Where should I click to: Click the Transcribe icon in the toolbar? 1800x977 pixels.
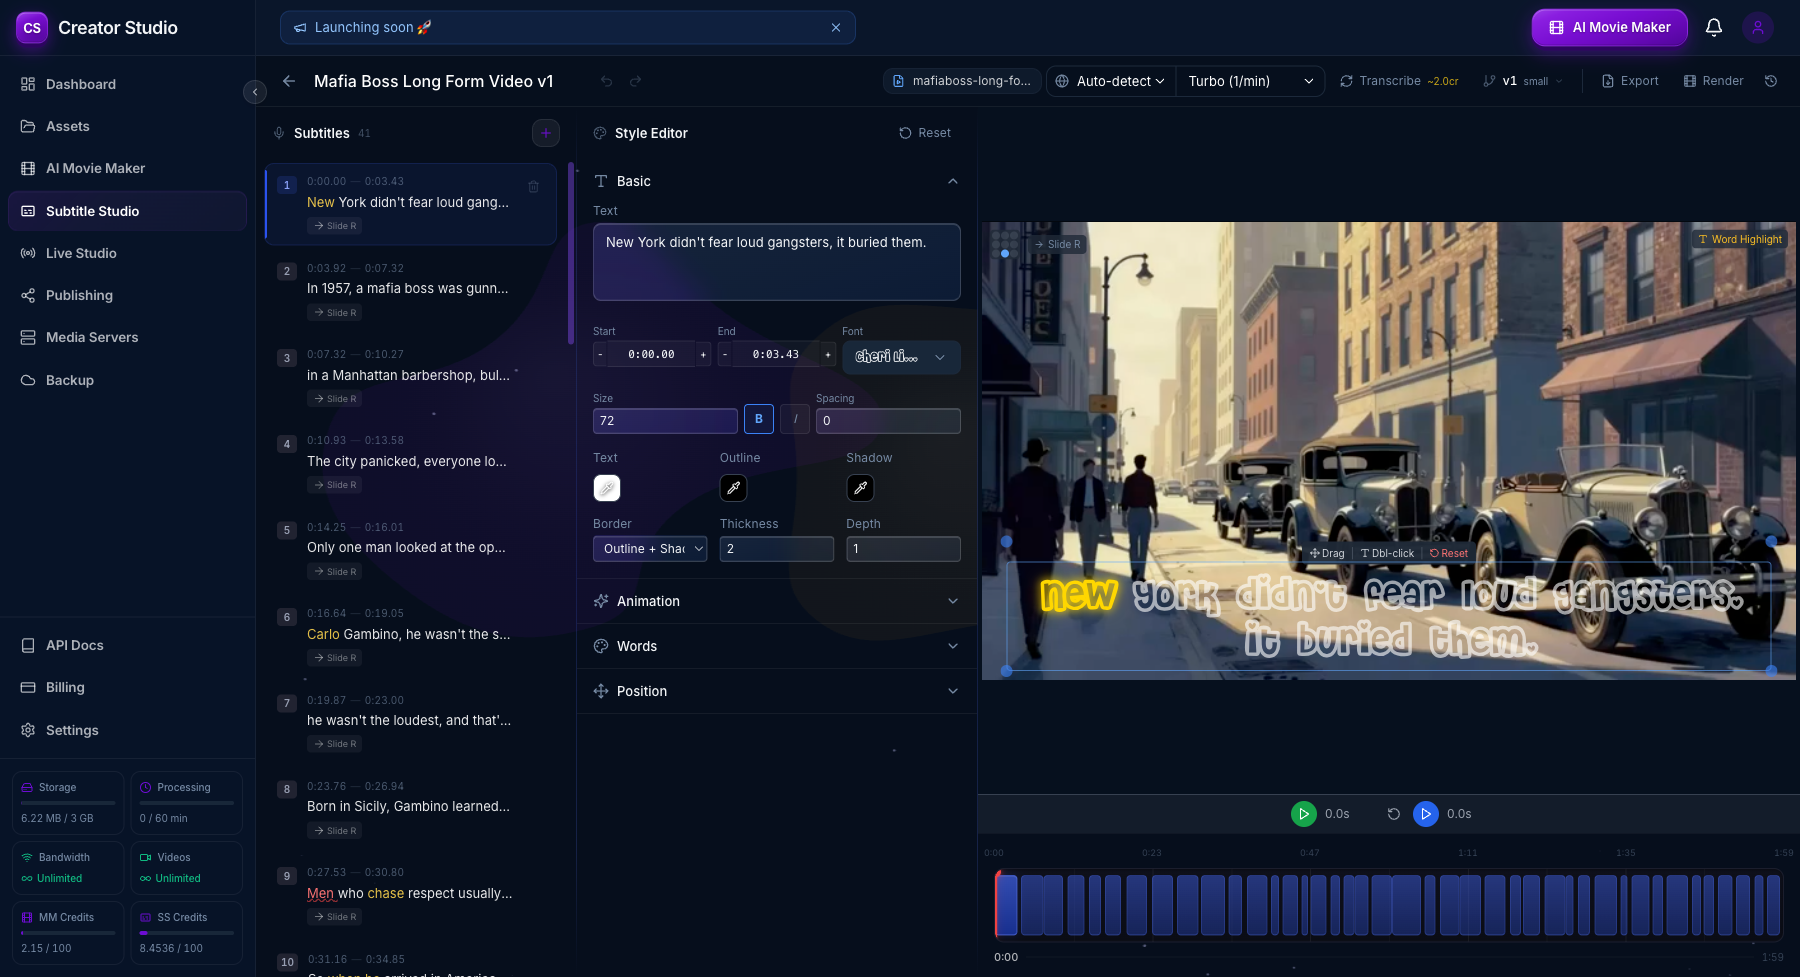(1347, 81)
